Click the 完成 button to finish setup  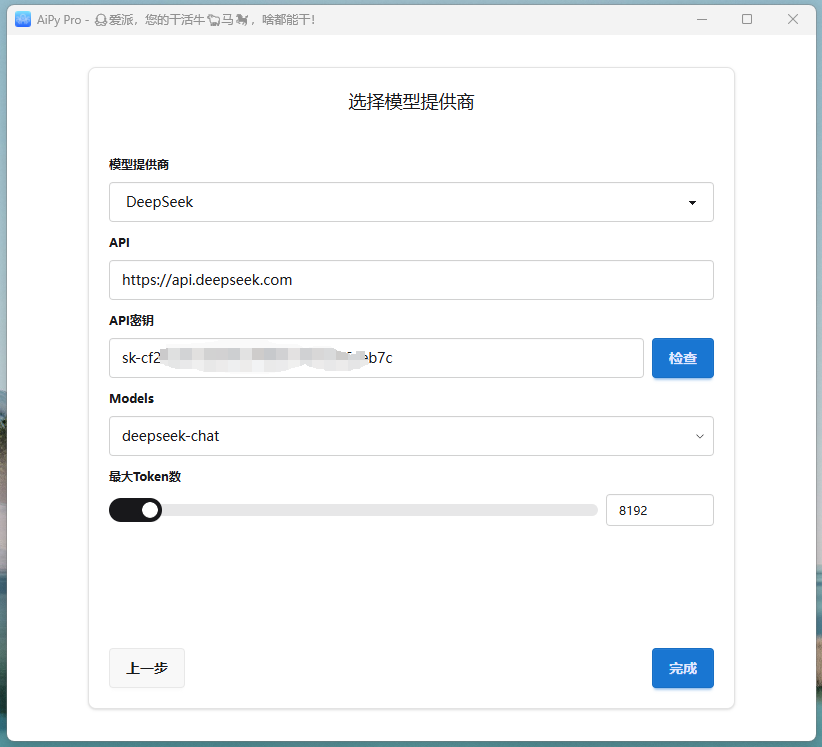[x=683, y=668]
